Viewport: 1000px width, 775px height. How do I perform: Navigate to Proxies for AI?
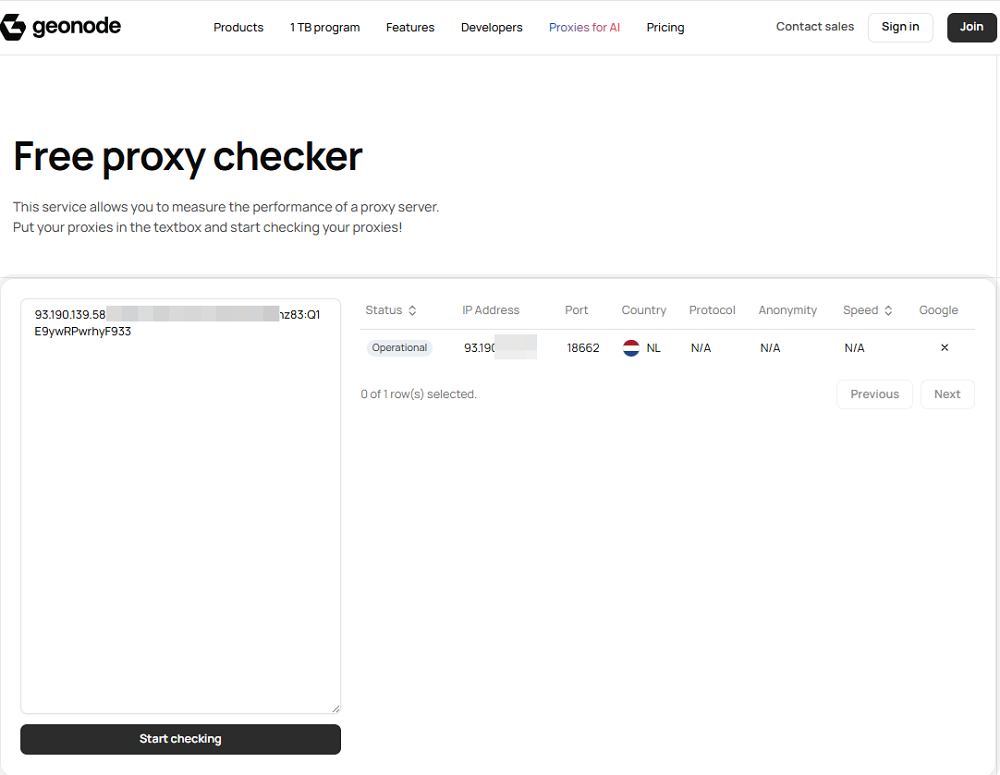point(584,27)
